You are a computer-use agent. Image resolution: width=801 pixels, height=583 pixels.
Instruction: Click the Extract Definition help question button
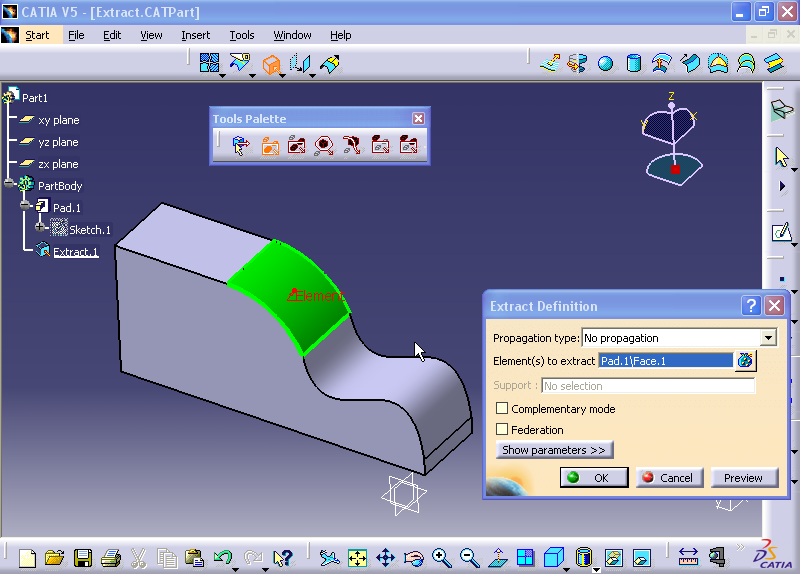pos(751,306)
